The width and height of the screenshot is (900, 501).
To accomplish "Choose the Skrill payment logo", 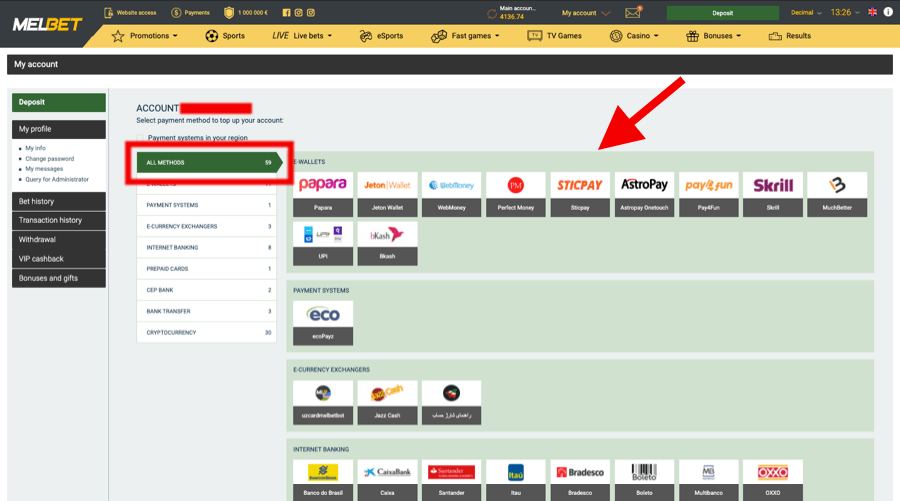I will point(773,185).
